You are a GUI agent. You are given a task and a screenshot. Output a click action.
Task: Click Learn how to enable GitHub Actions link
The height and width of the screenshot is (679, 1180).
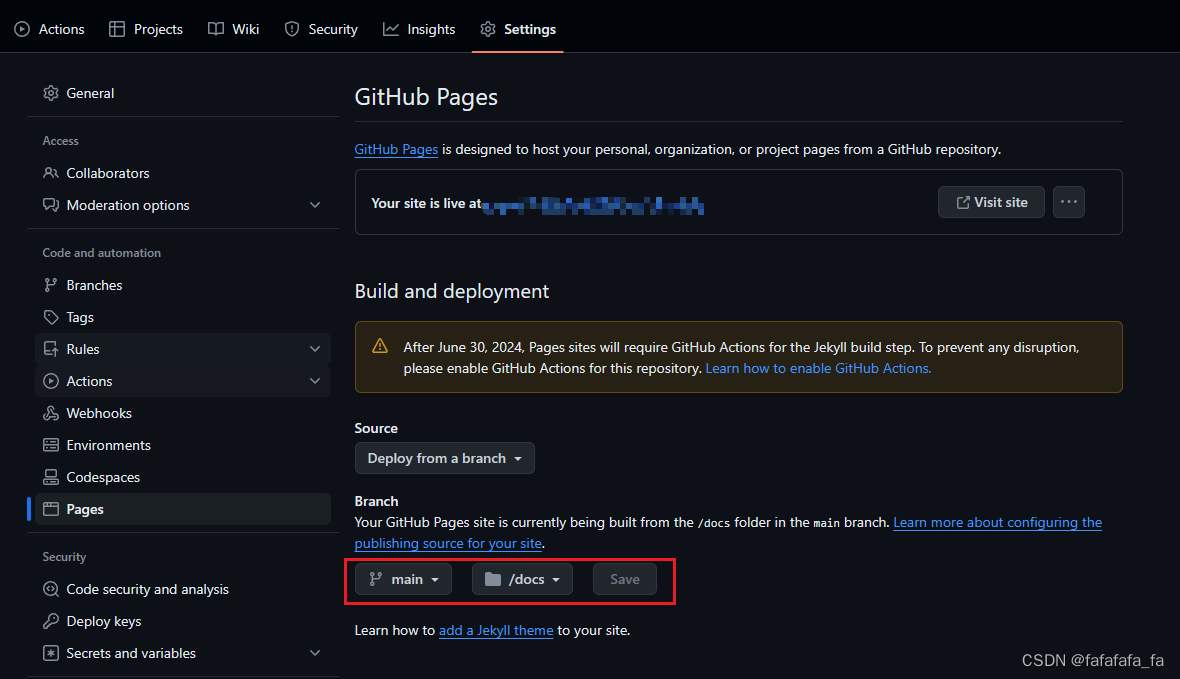pyautogui.click(x=818, y=368)
